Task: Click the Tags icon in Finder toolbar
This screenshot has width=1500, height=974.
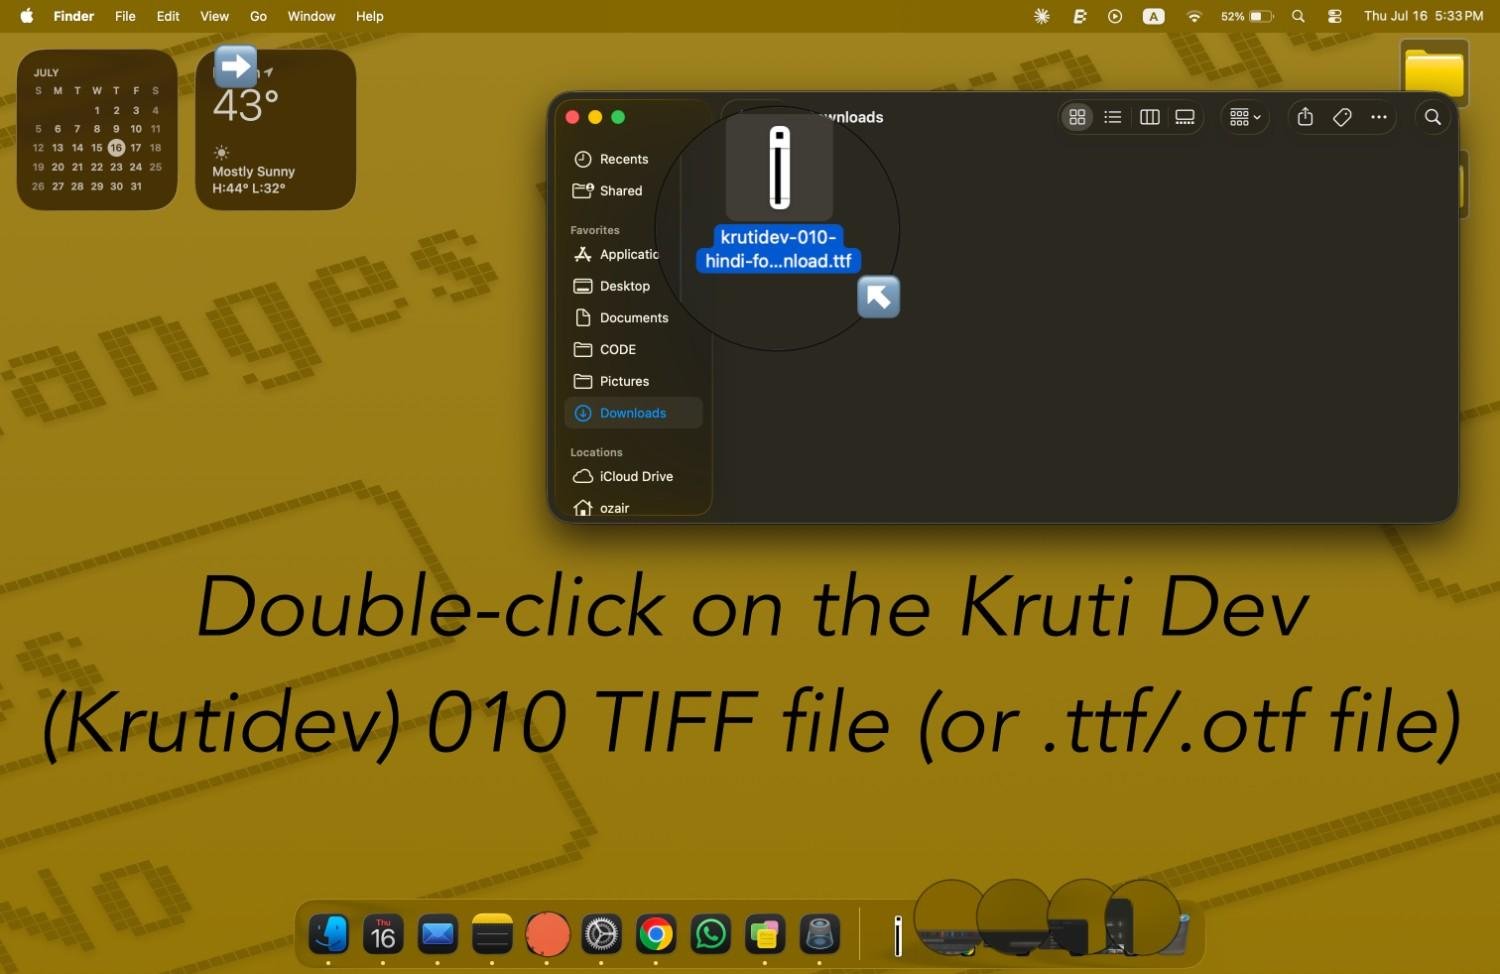Action: (1342, 117)
